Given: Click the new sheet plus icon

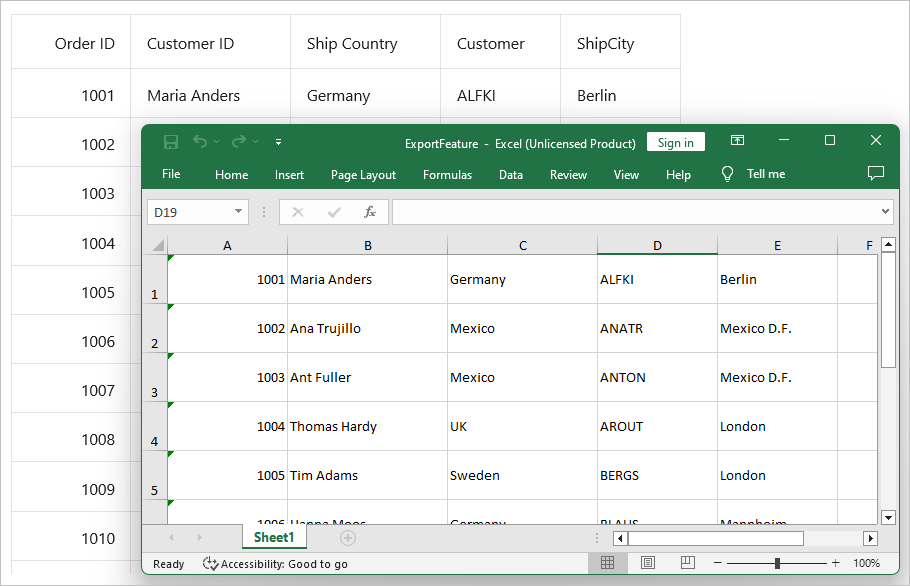Looking at the screenshot, I should coord(348,538).
